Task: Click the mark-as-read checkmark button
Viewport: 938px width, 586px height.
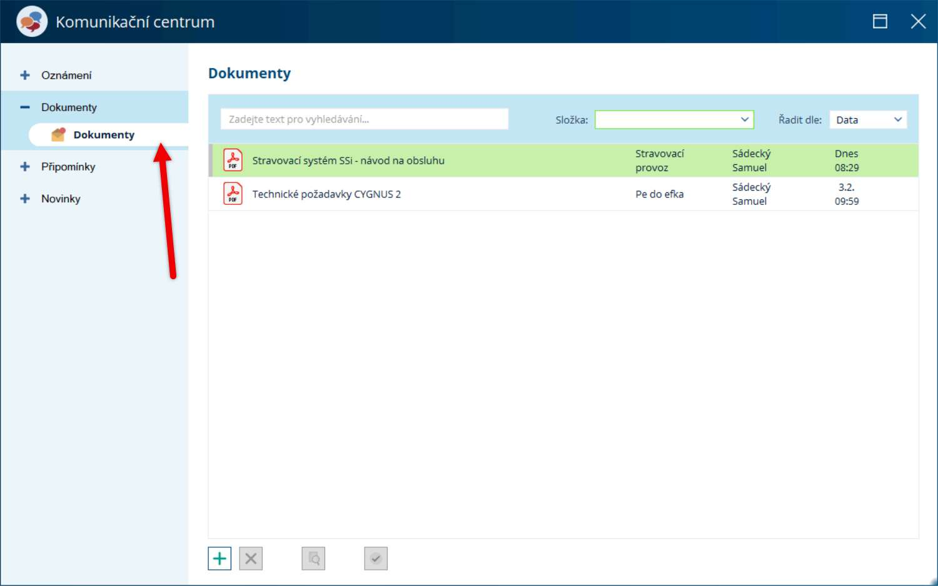Action: tap(376, 558)
